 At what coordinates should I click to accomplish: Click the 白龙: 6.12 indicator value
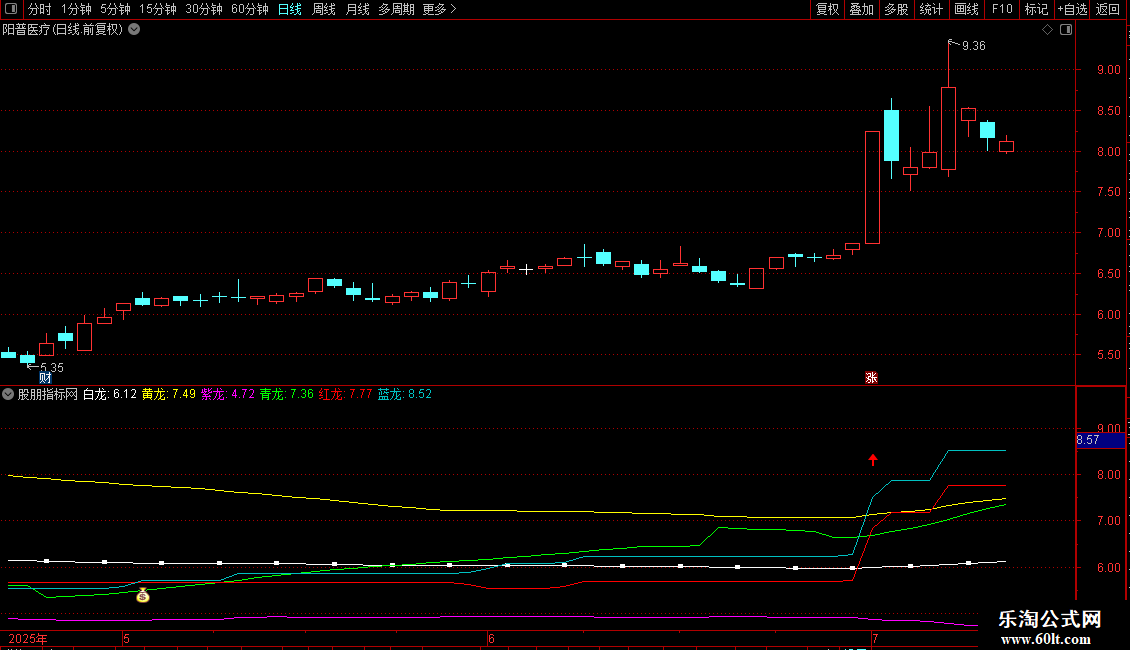pos(110,394)
